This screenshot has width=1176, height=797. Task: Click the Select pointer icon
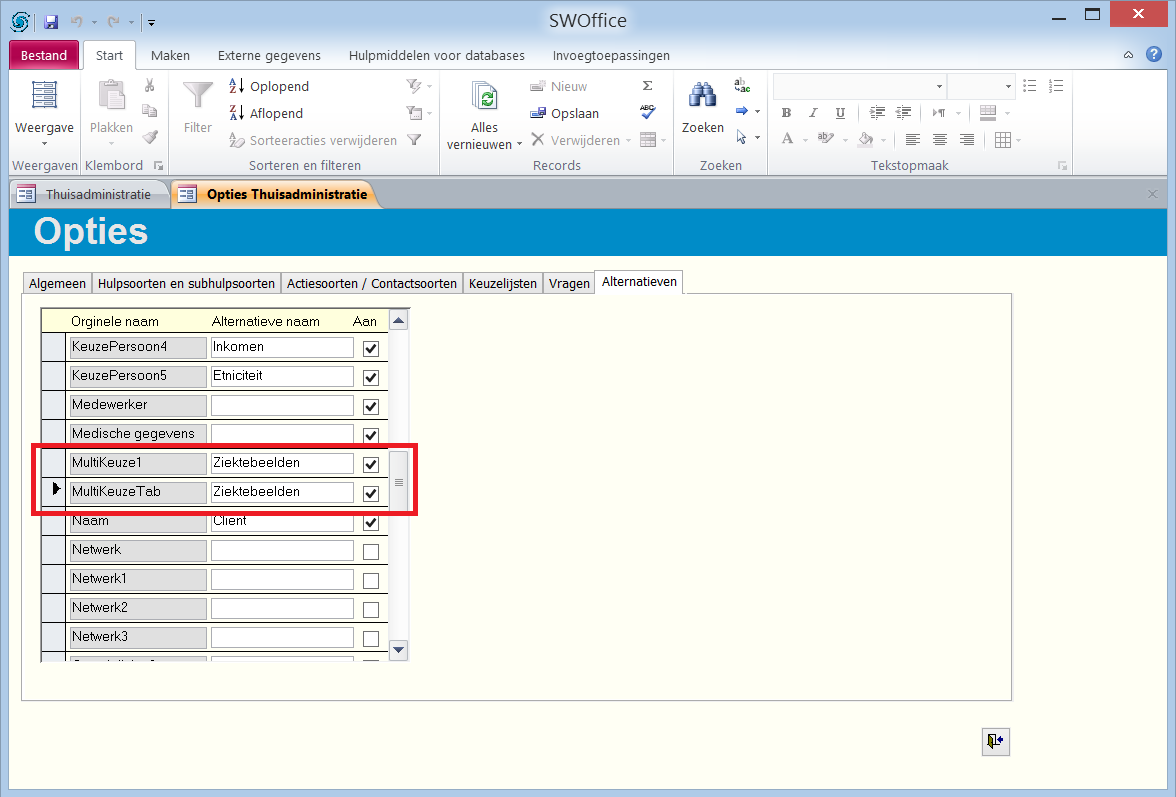tap(742, 137)
